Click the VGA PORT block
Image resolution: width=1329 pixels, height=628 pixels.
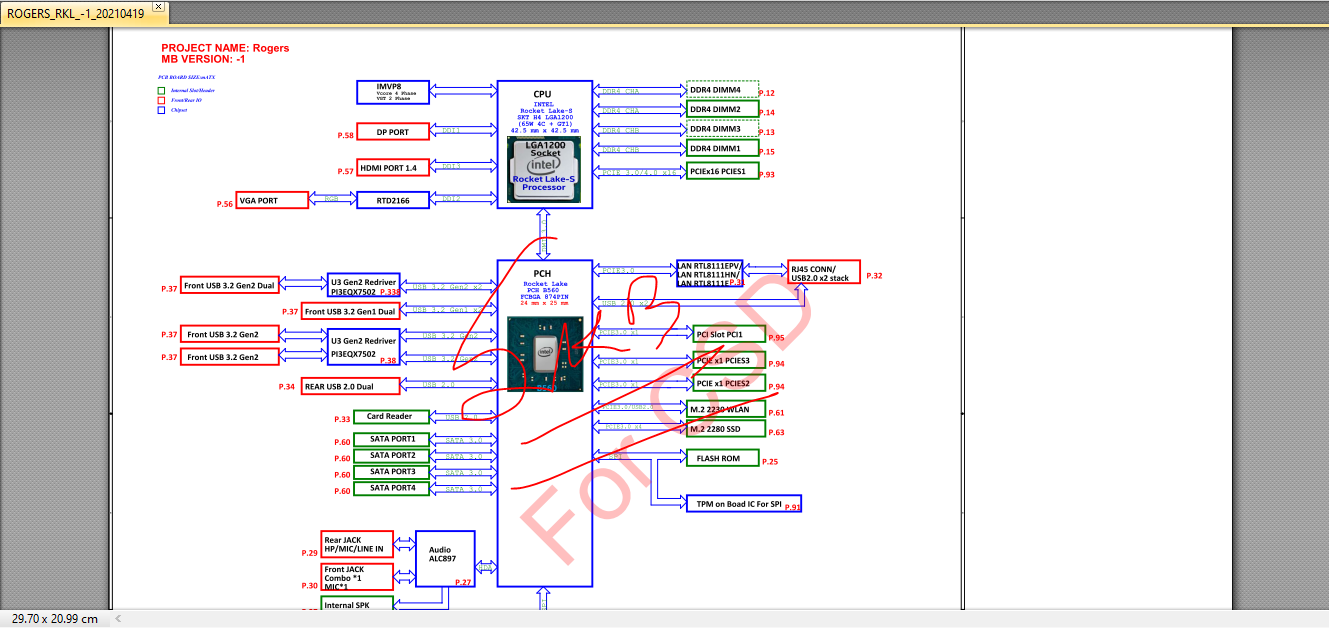point(271,201)
